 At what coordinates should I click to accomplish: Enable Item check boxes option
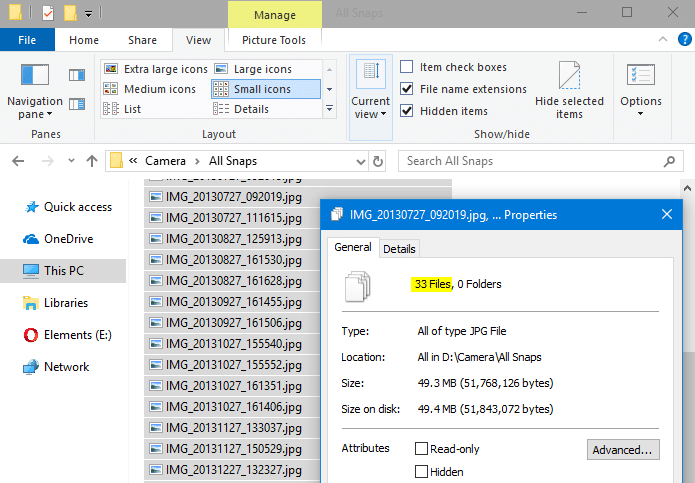coord(407,67)
